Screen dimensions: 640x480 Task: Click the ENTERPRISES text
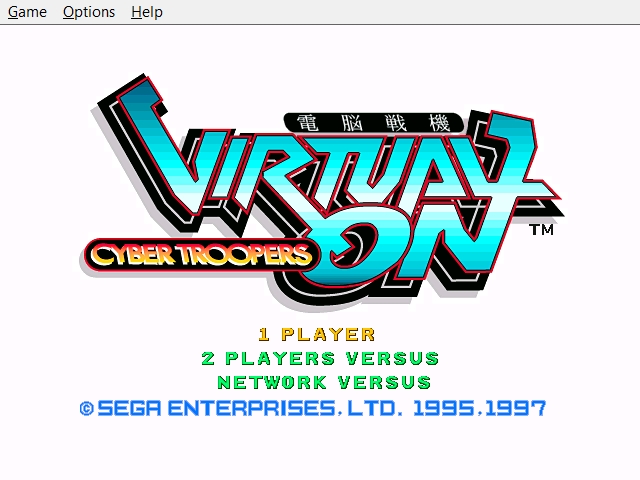(x=252, y=409)
